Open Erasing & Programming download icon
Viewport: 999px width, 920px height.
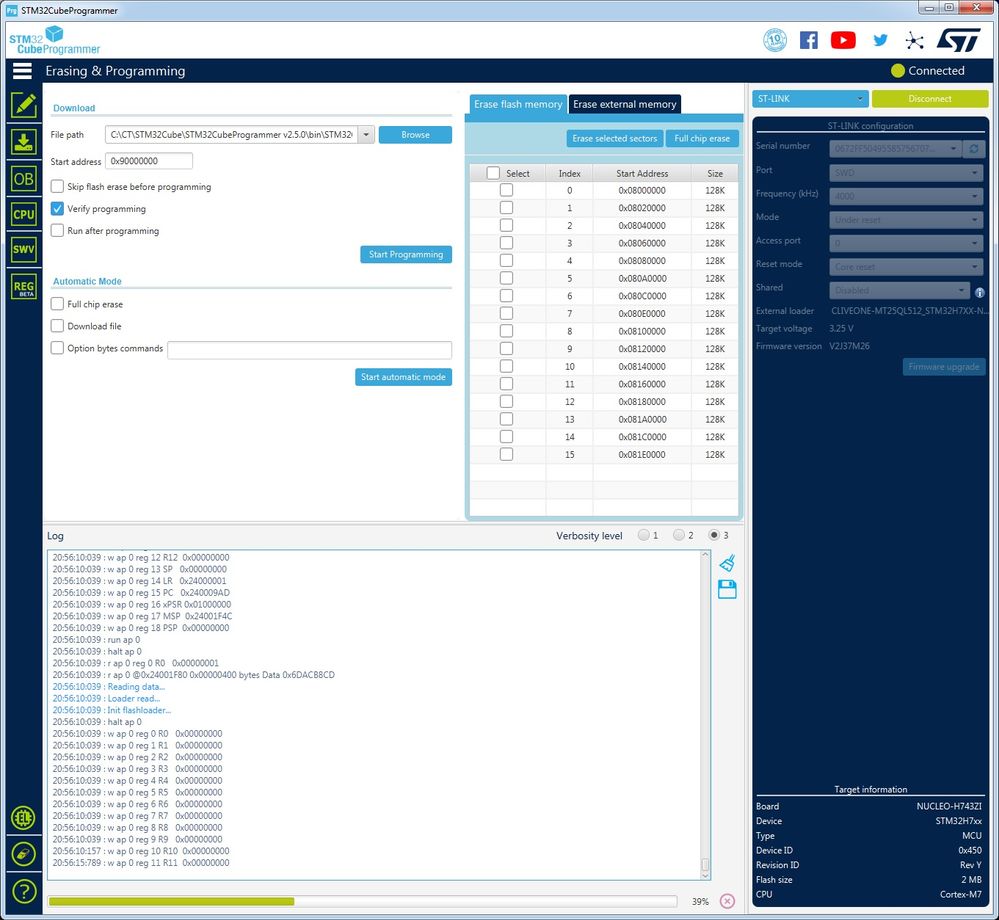(24, 141)
